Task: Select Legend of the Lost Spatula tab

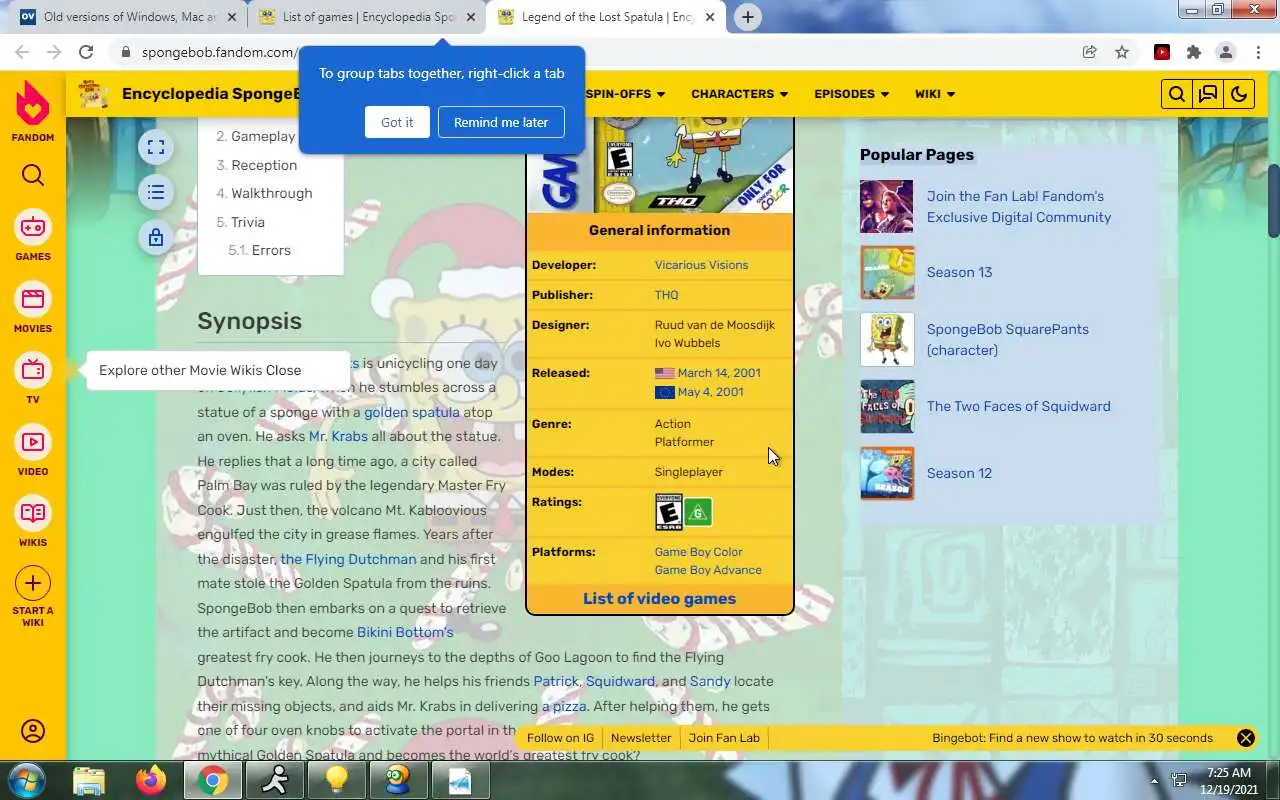Action: pyautogui.click(x=607, y=17)
